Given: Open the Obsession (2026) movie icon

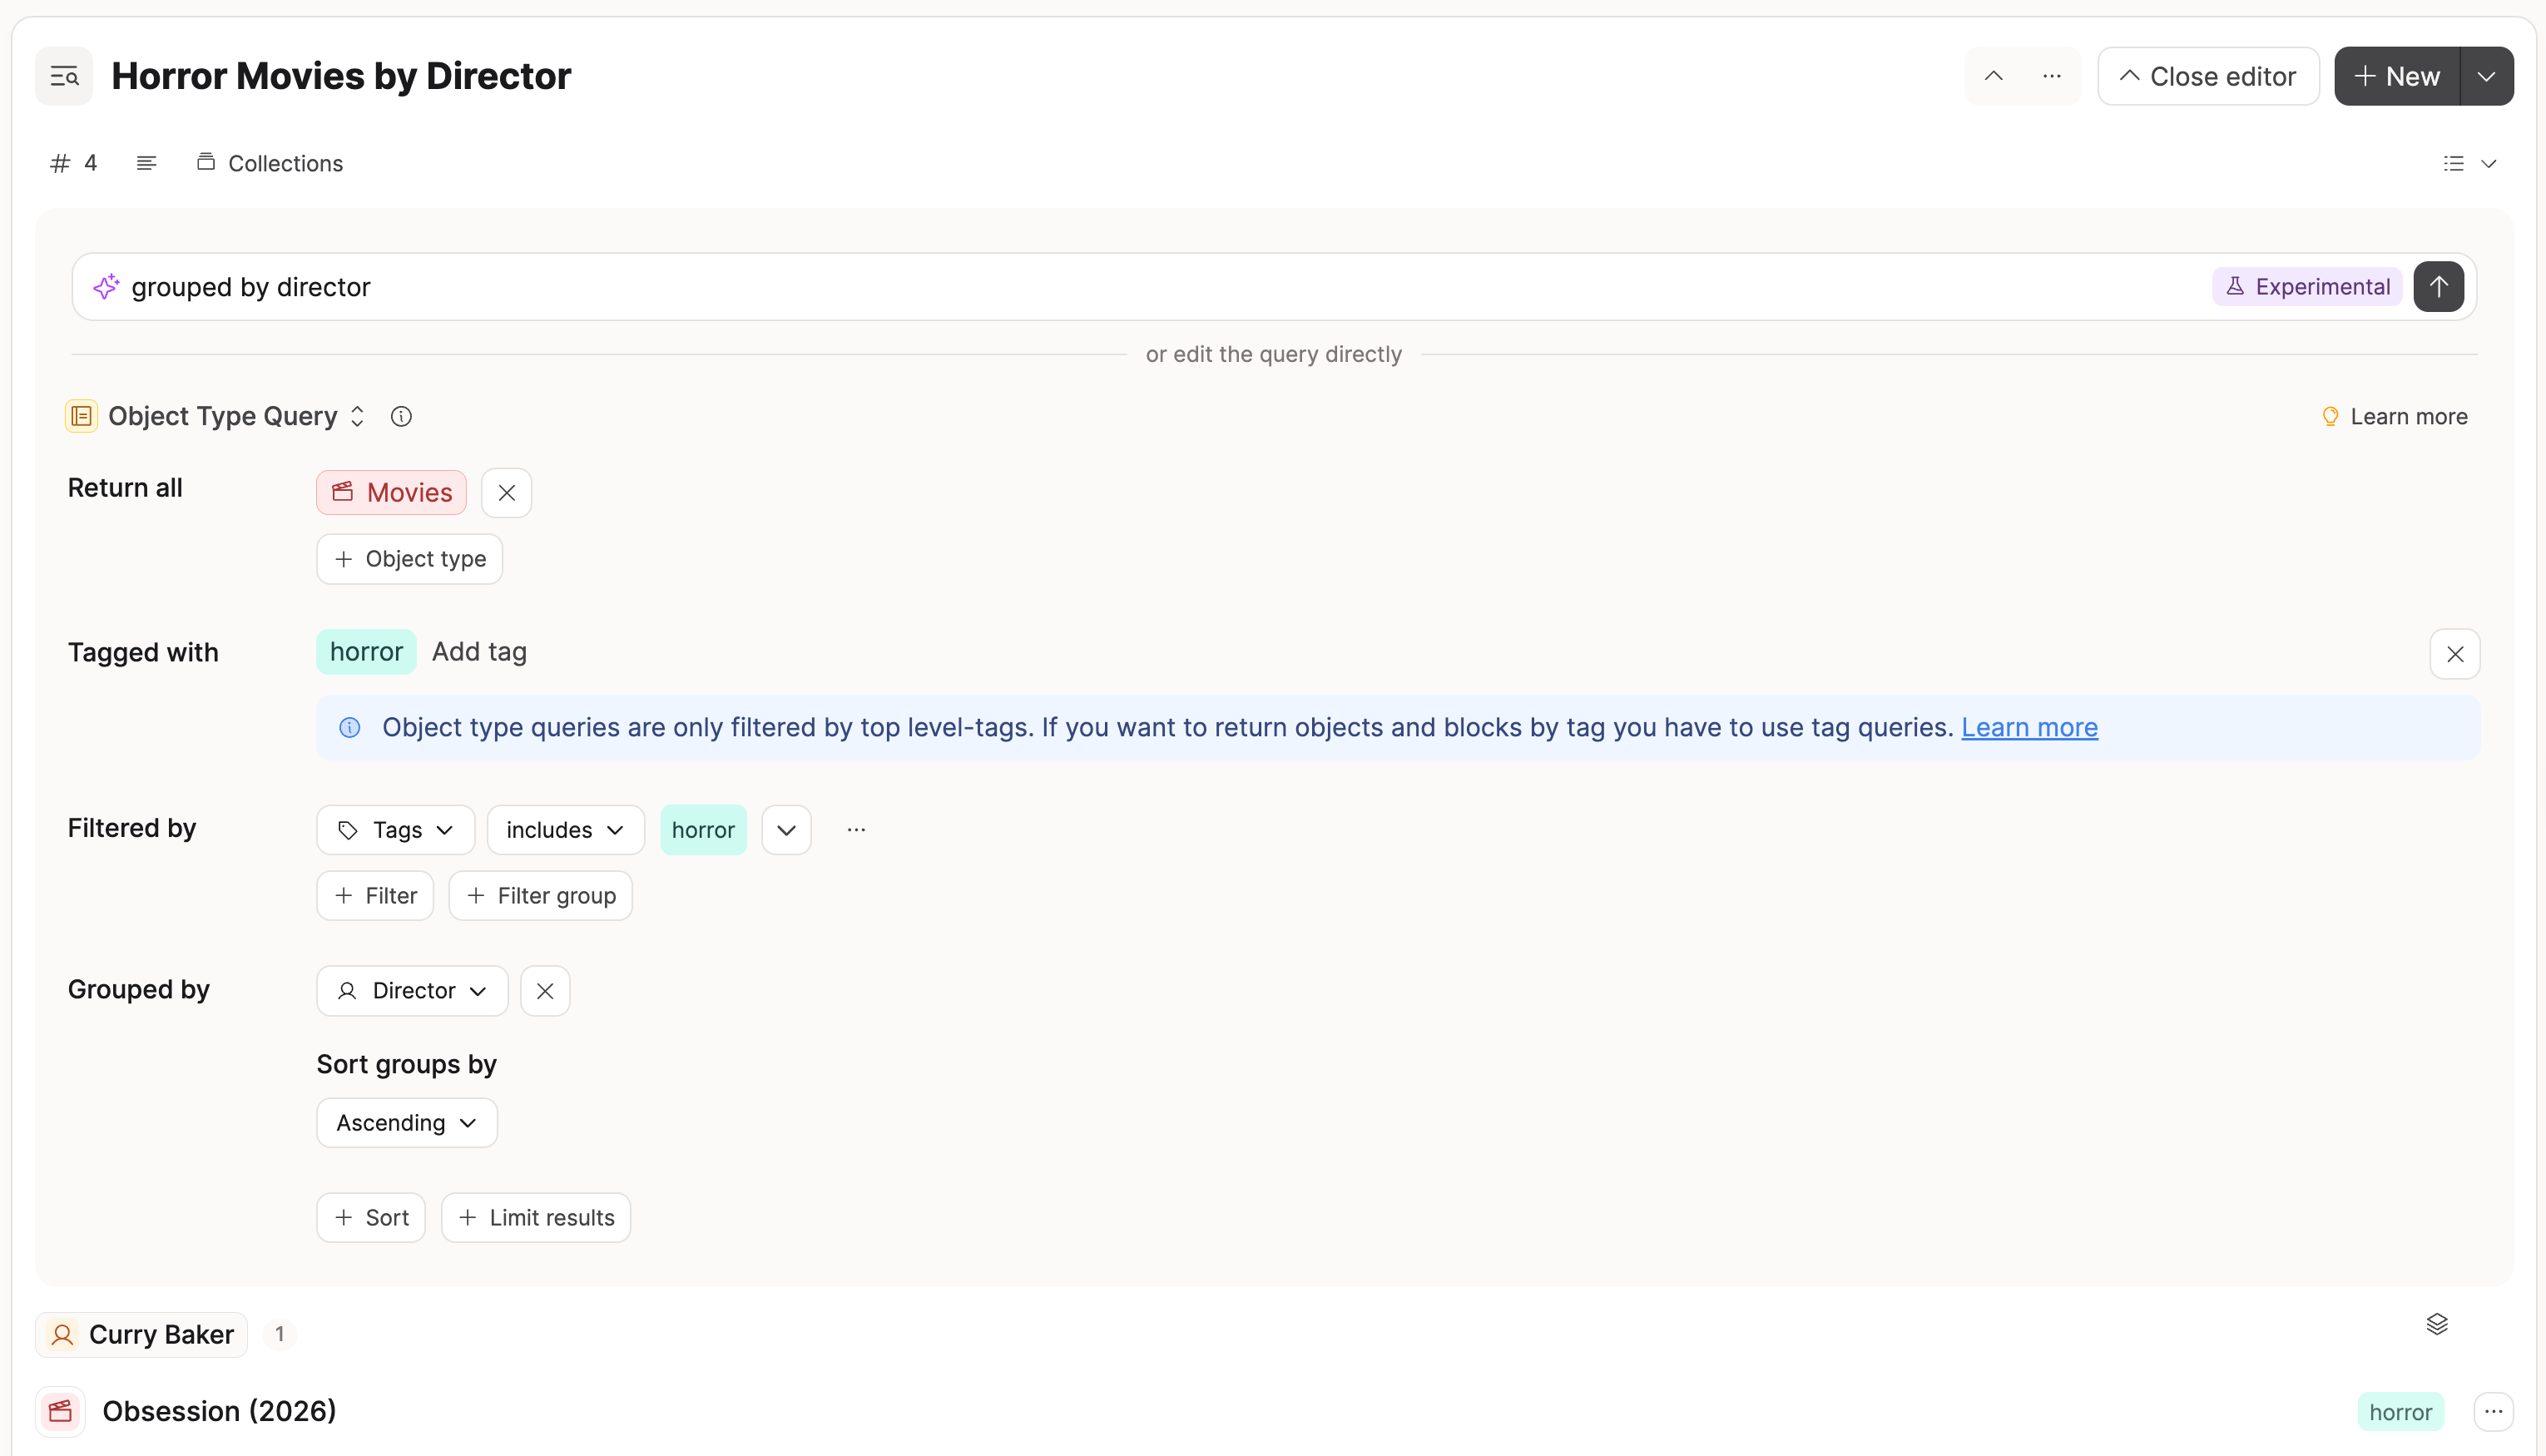Looking at the screenshot, I should tap(61, 1411).
